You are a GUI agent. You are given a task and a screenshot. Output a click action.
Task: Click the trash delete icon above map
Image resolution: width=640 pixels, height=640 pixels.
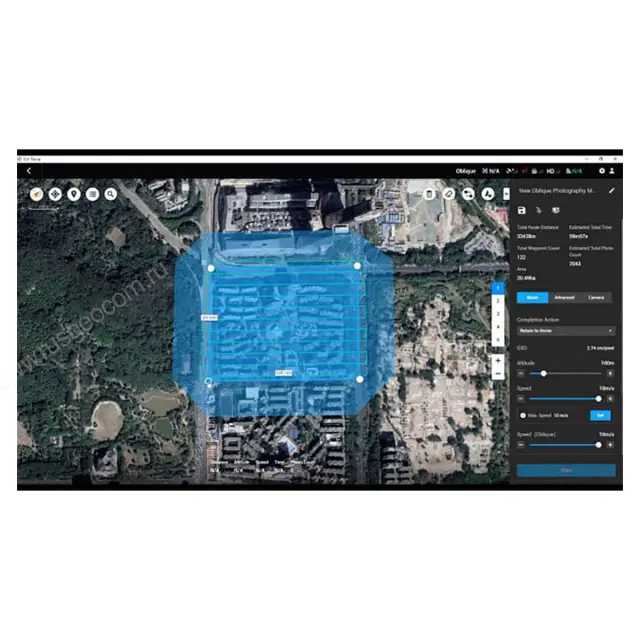[428, 194]
